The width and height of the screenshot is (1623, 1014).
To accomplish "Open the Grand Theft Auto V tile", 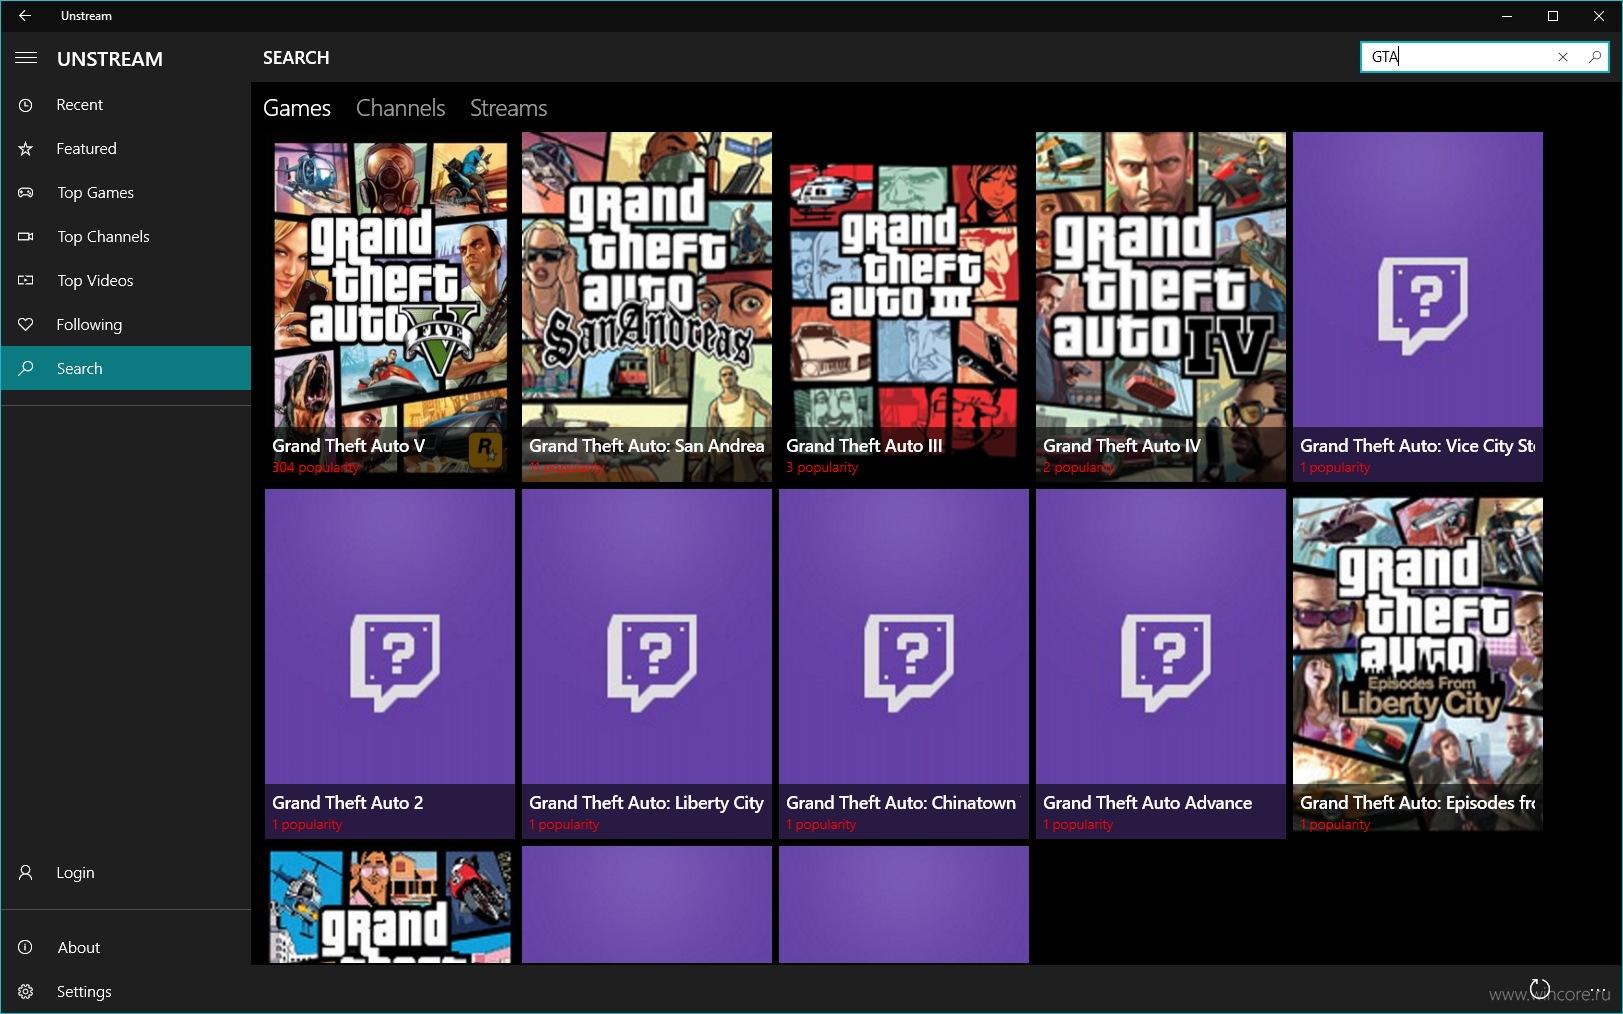I will click(390, 307).
